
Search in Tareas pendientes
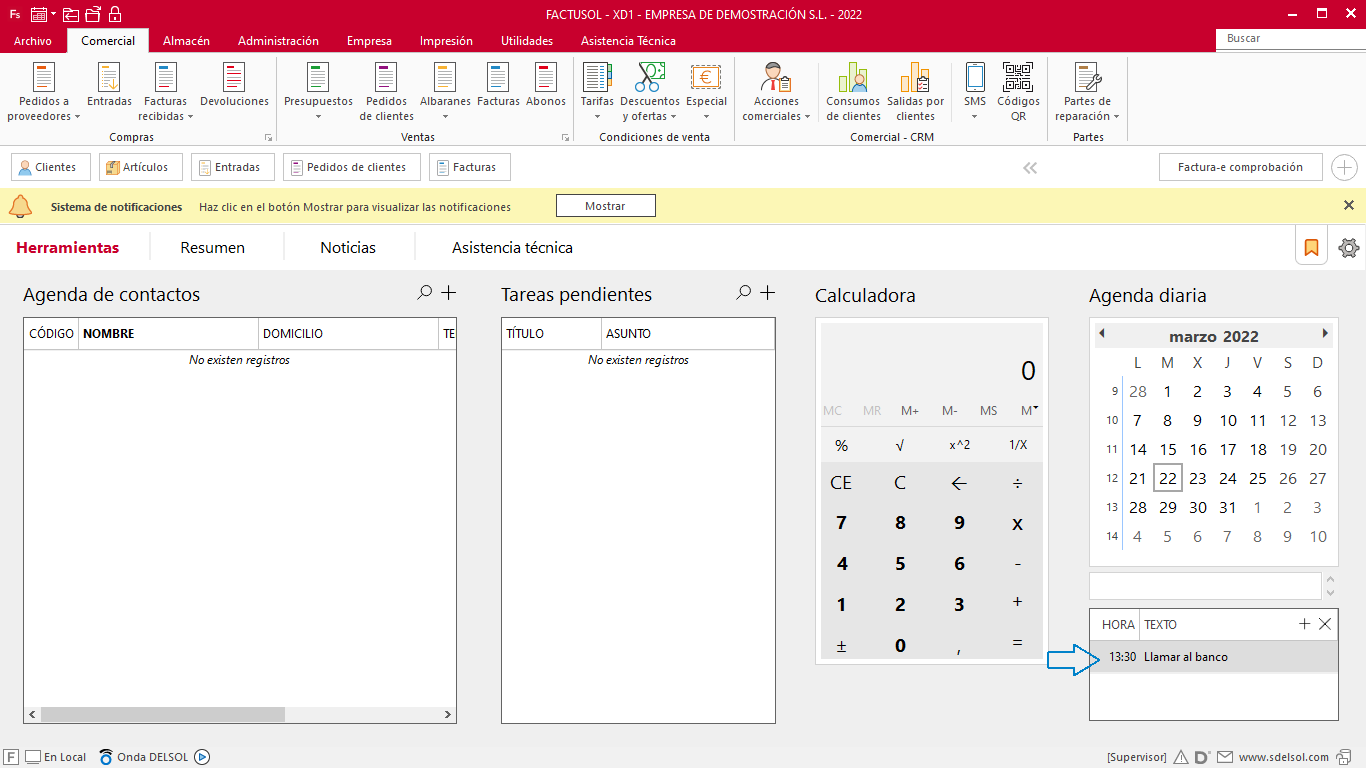[743, 293]
